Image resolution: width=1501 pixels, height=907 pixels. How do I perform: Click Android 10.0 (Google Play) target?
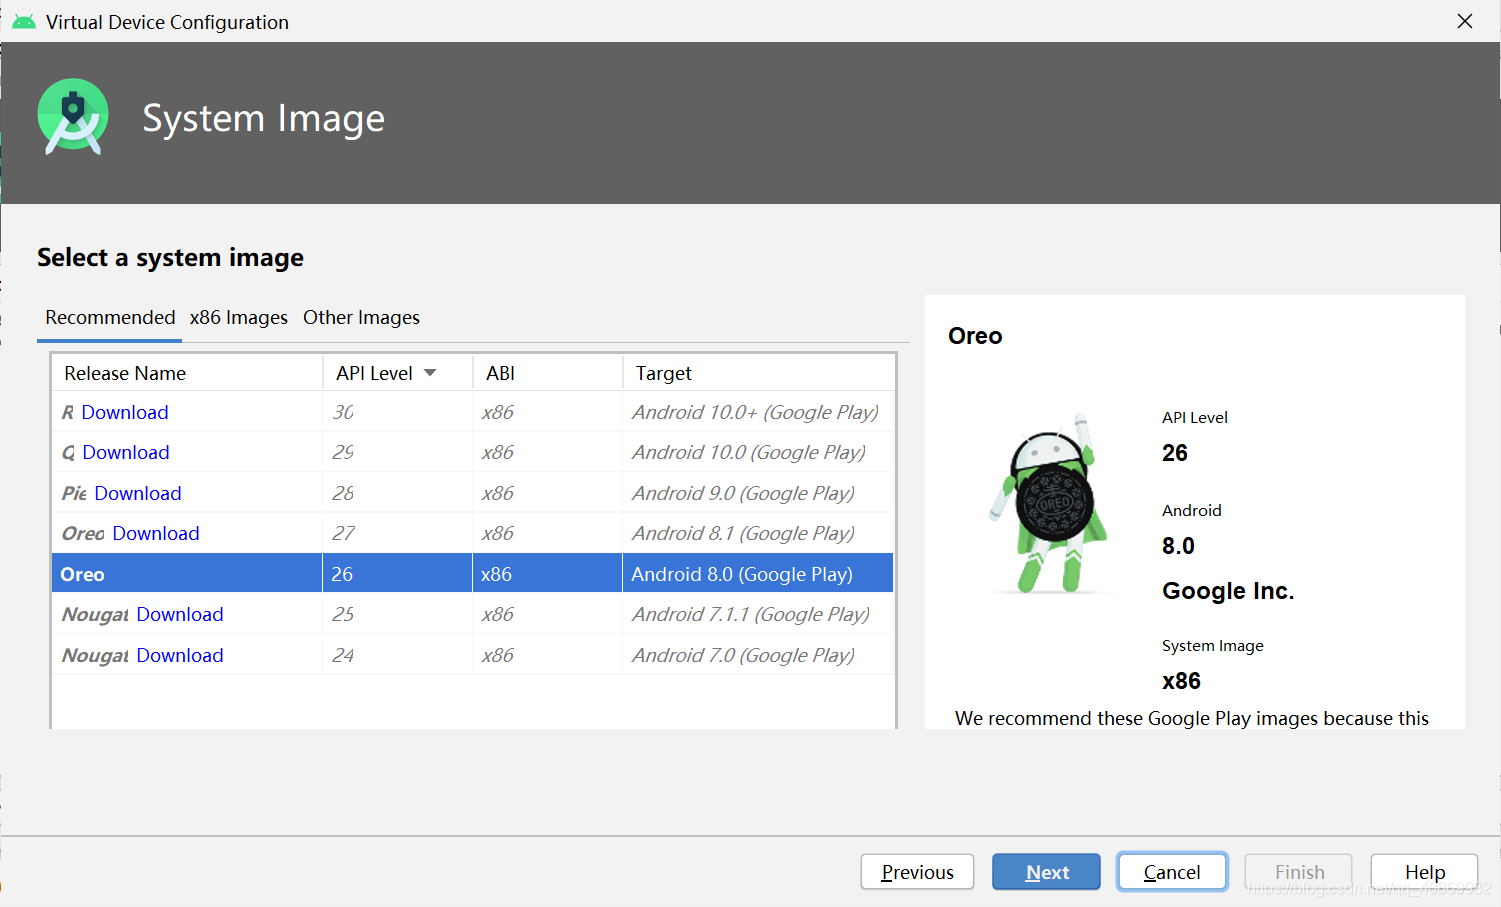749,452
